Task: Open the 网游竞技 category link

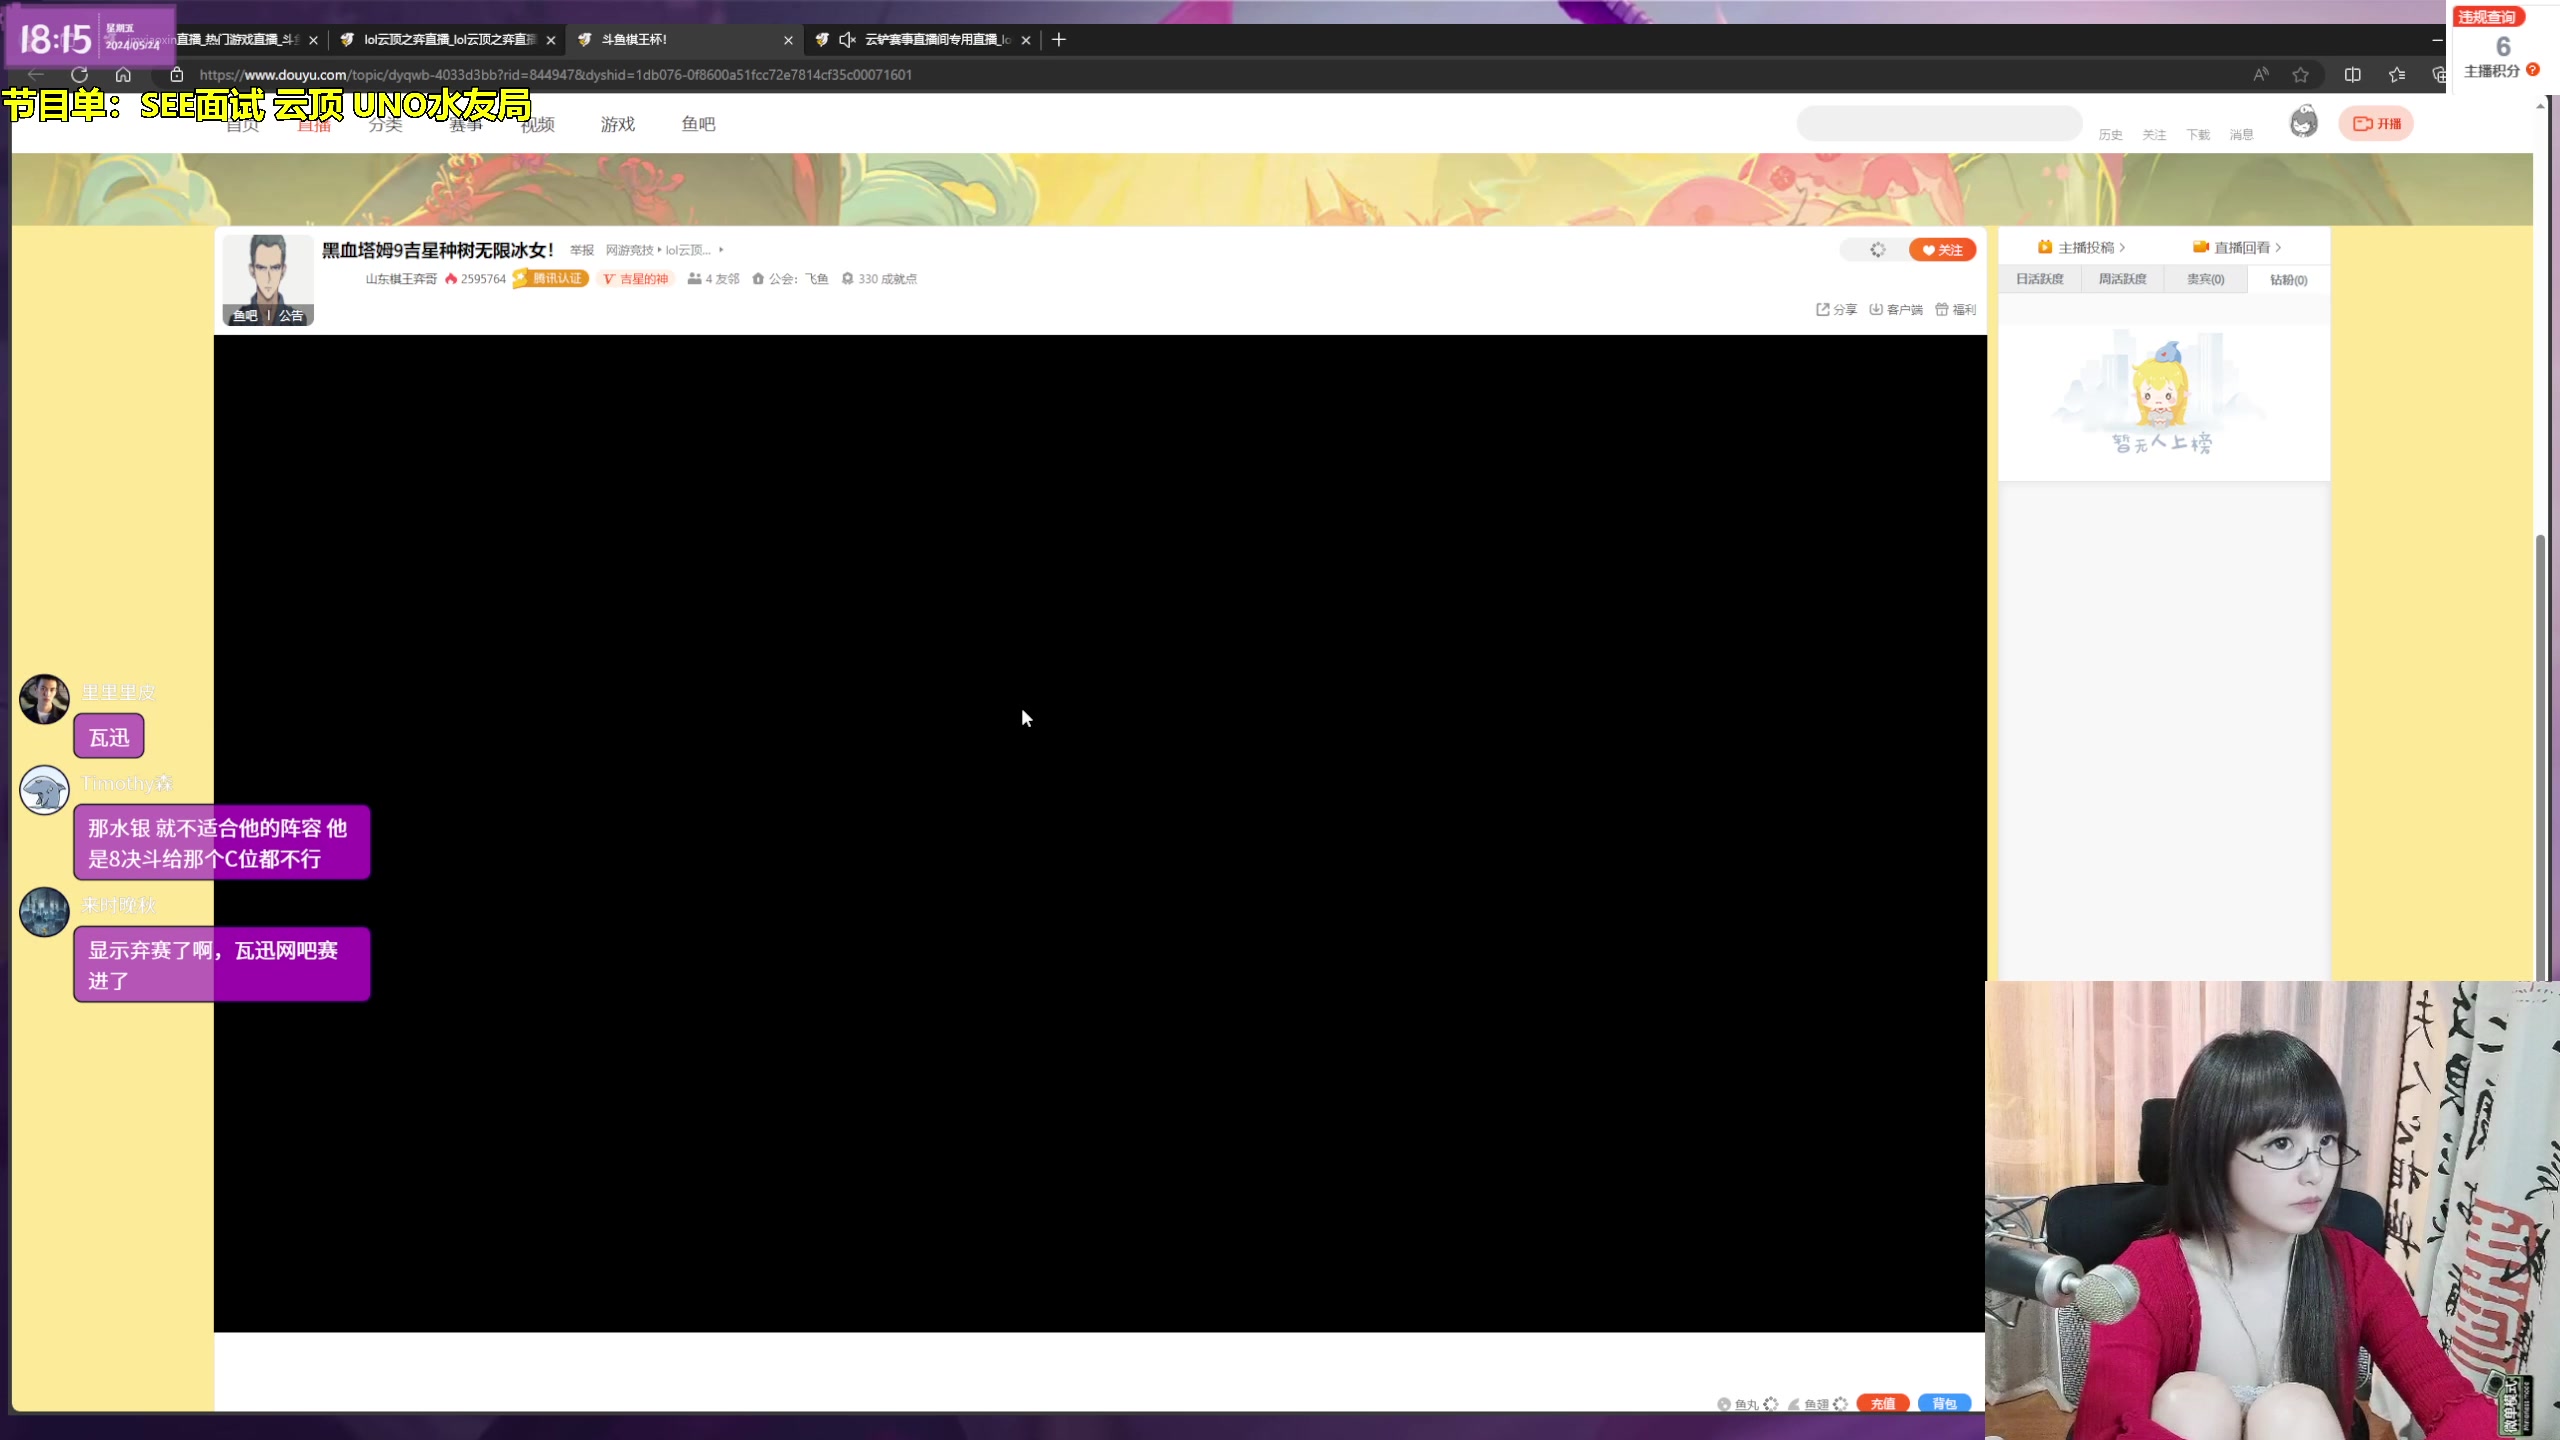Action: (x=629, y=251)
